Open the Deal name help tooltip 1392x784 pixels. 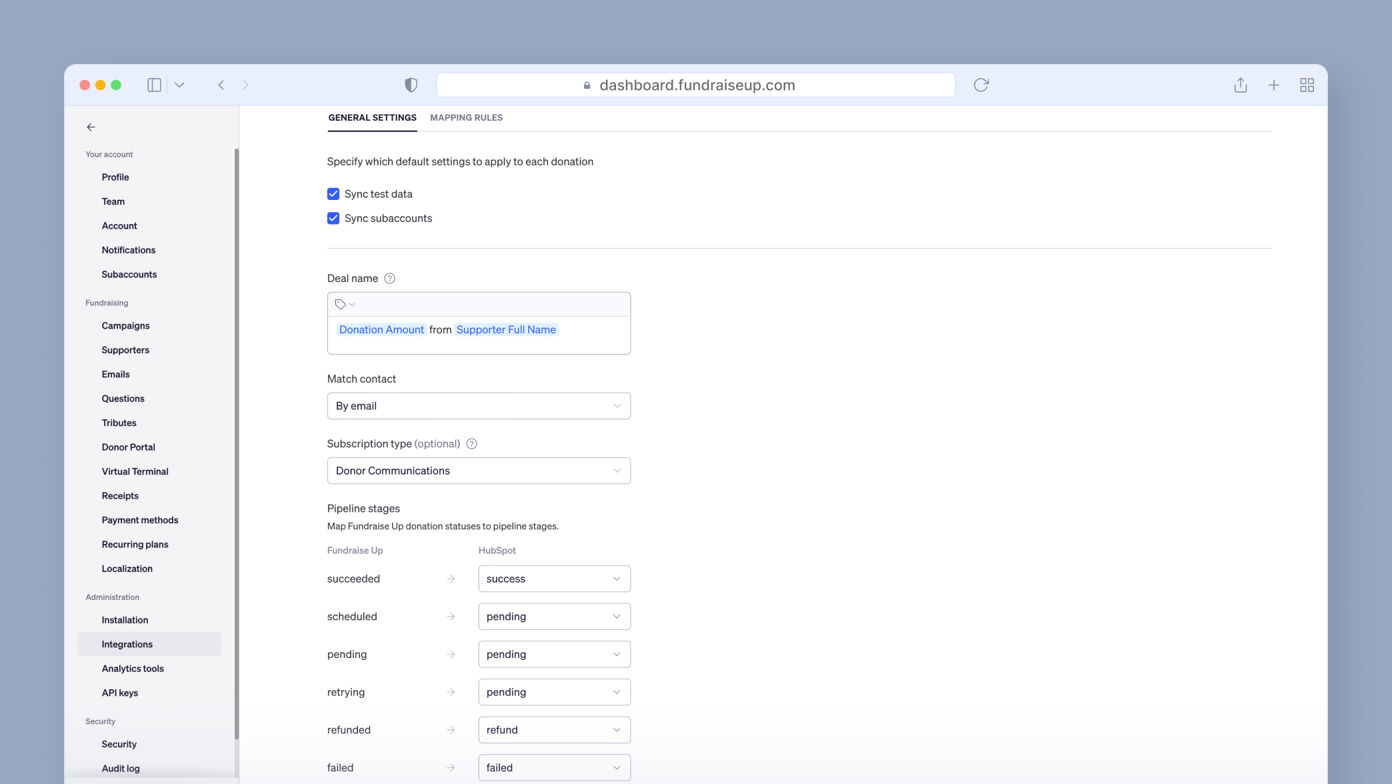[390, 278]
